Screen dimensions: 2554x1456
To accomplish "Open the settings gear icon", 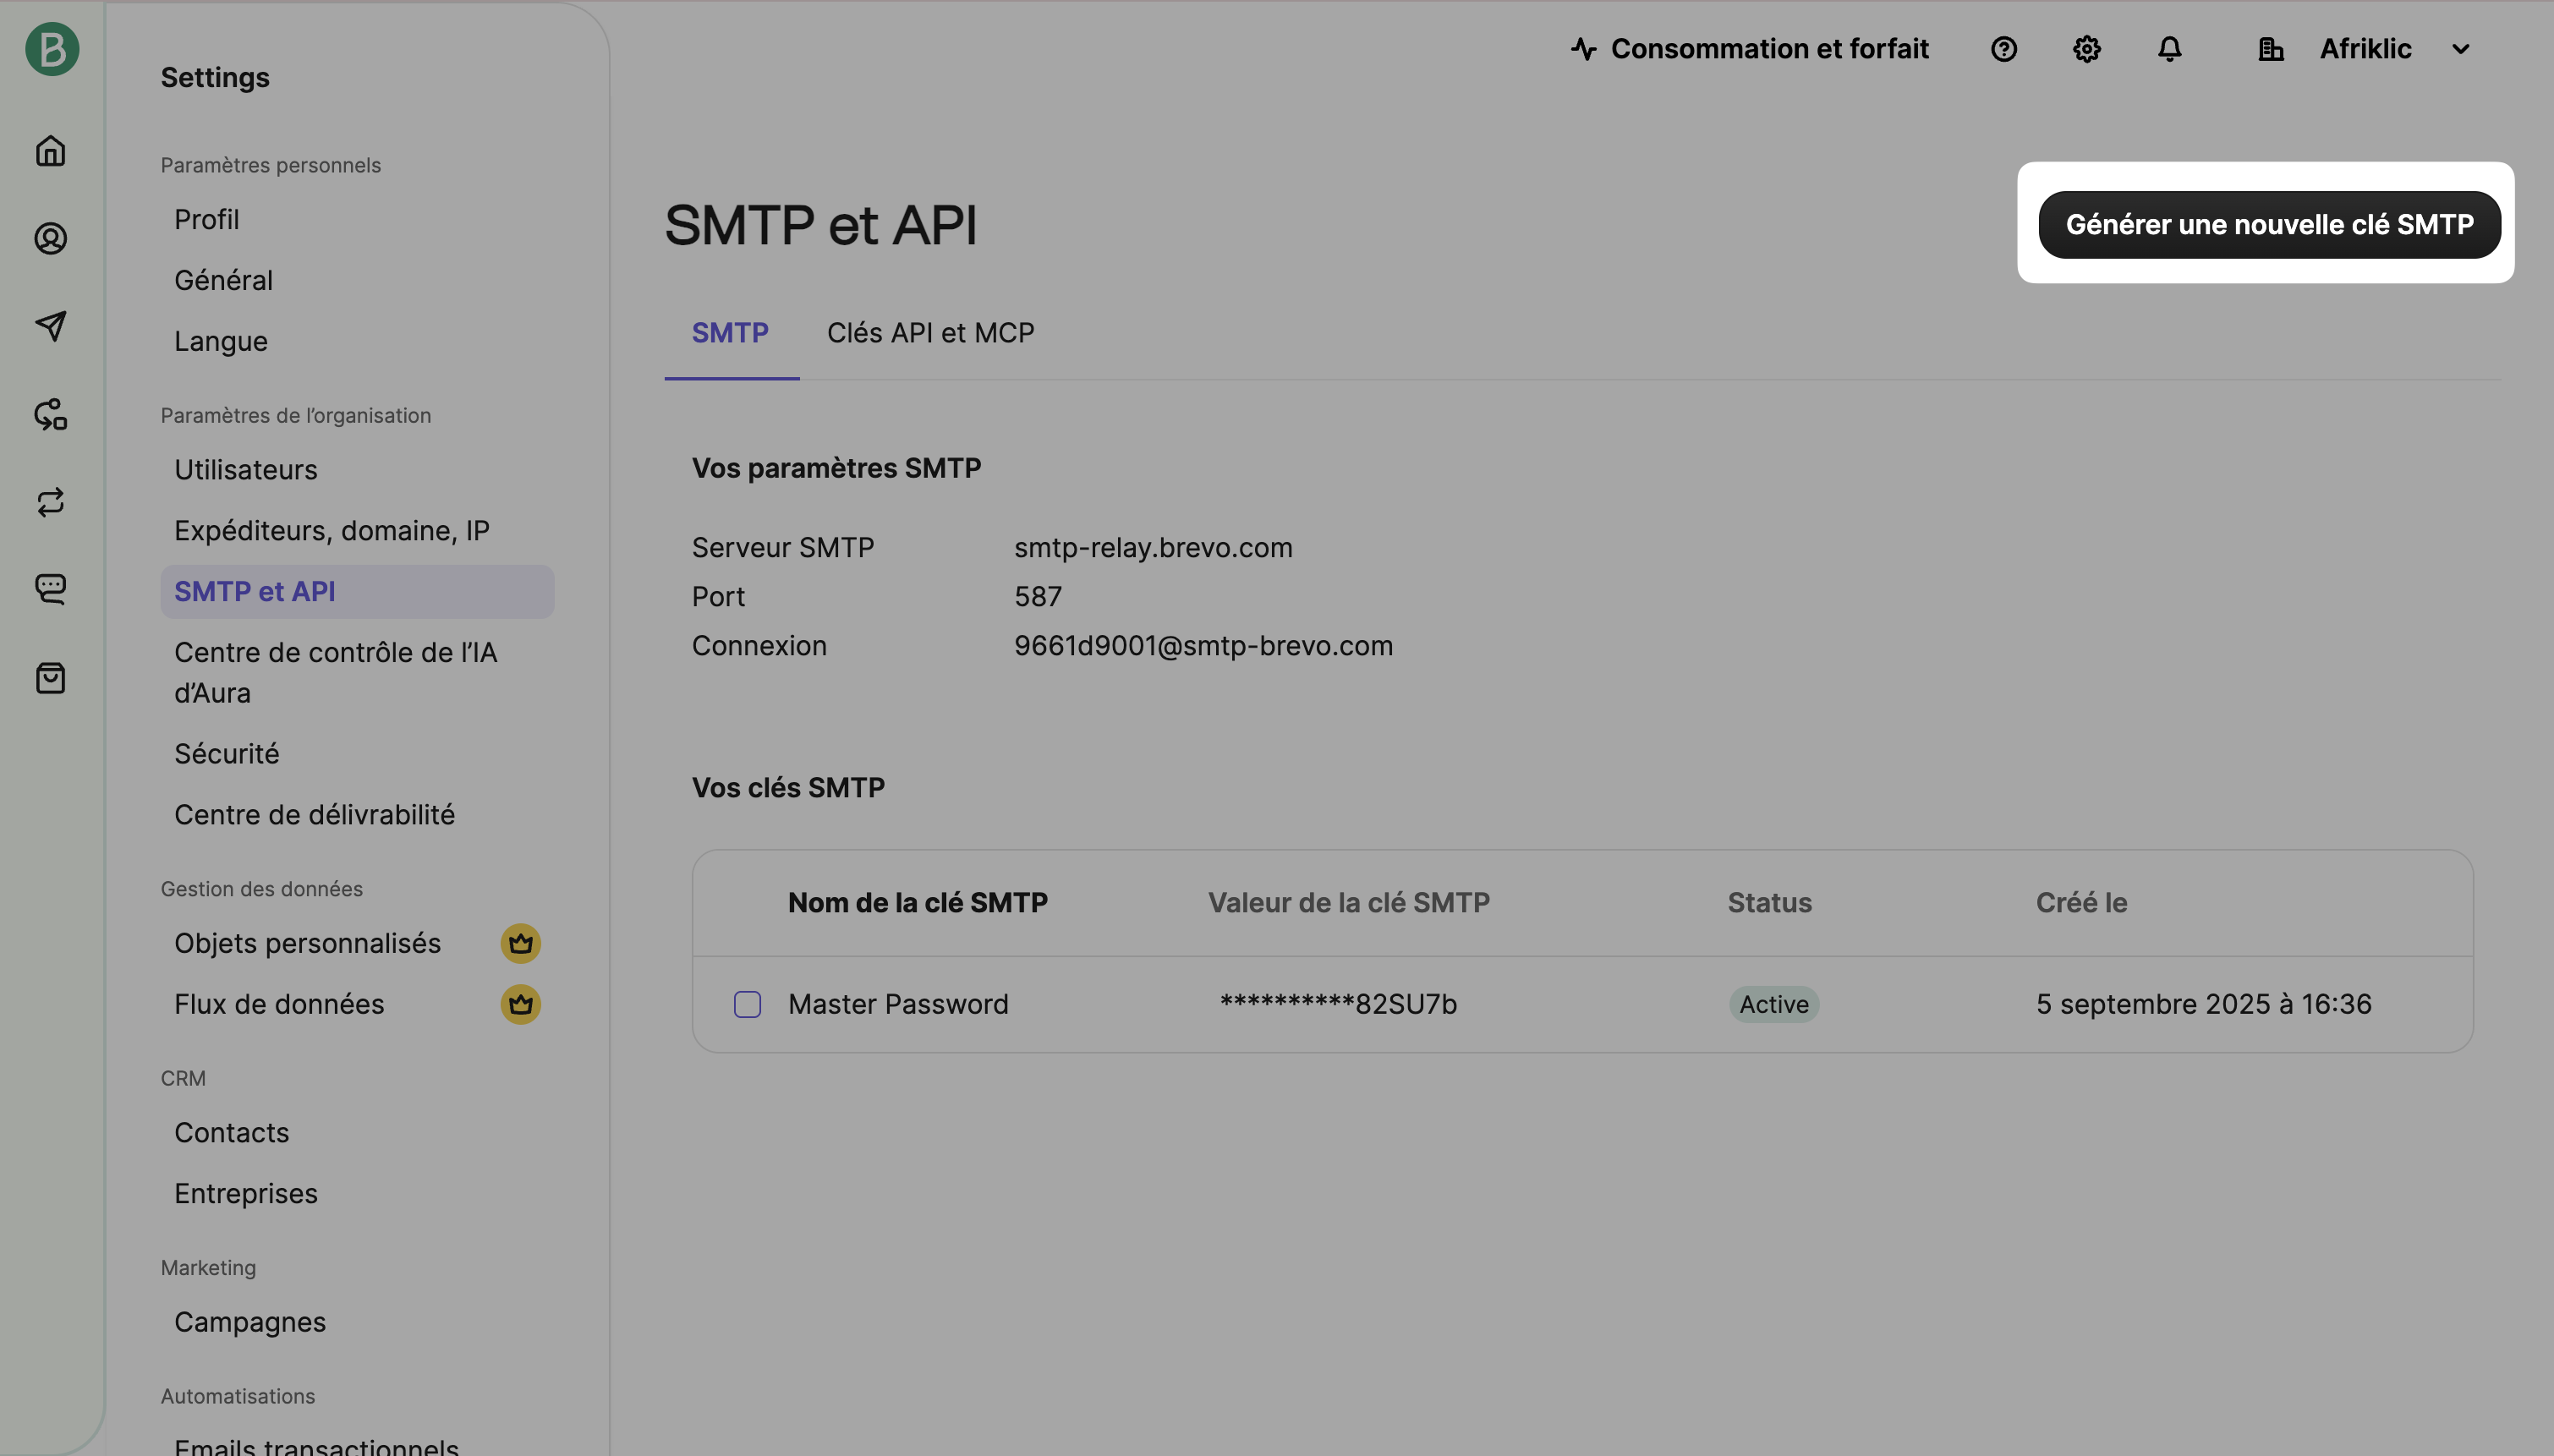I will [2086, 49].
